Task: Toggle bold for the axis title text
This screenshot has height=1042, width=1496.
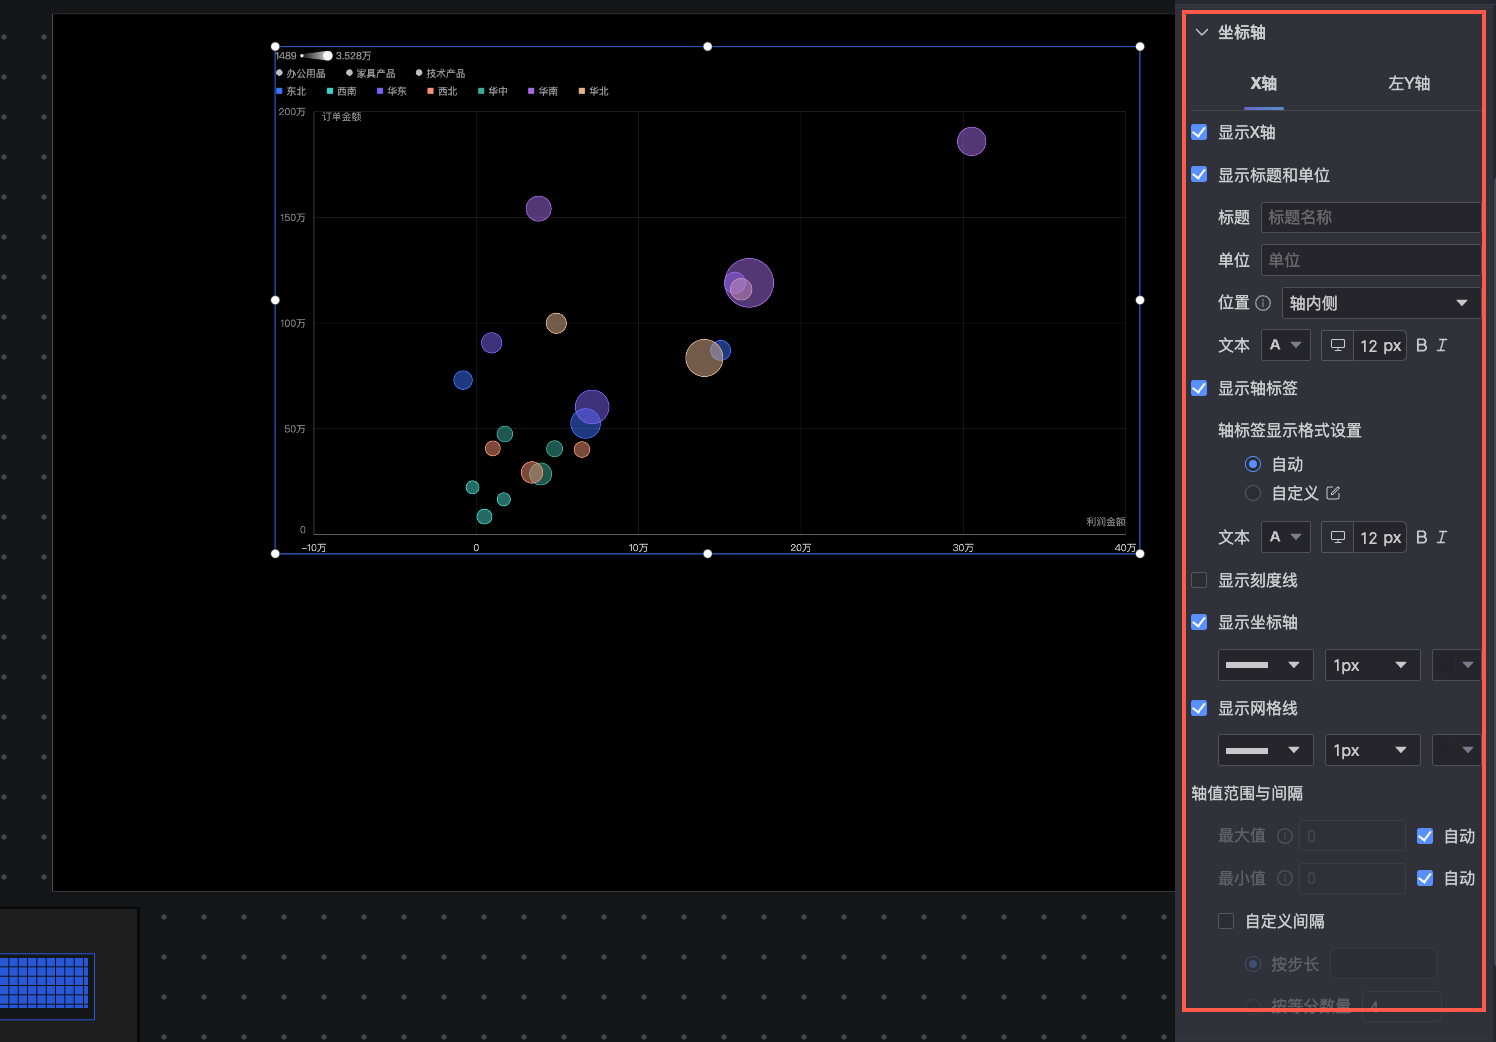Action: pyautogui.click(x=1421, y=345)
